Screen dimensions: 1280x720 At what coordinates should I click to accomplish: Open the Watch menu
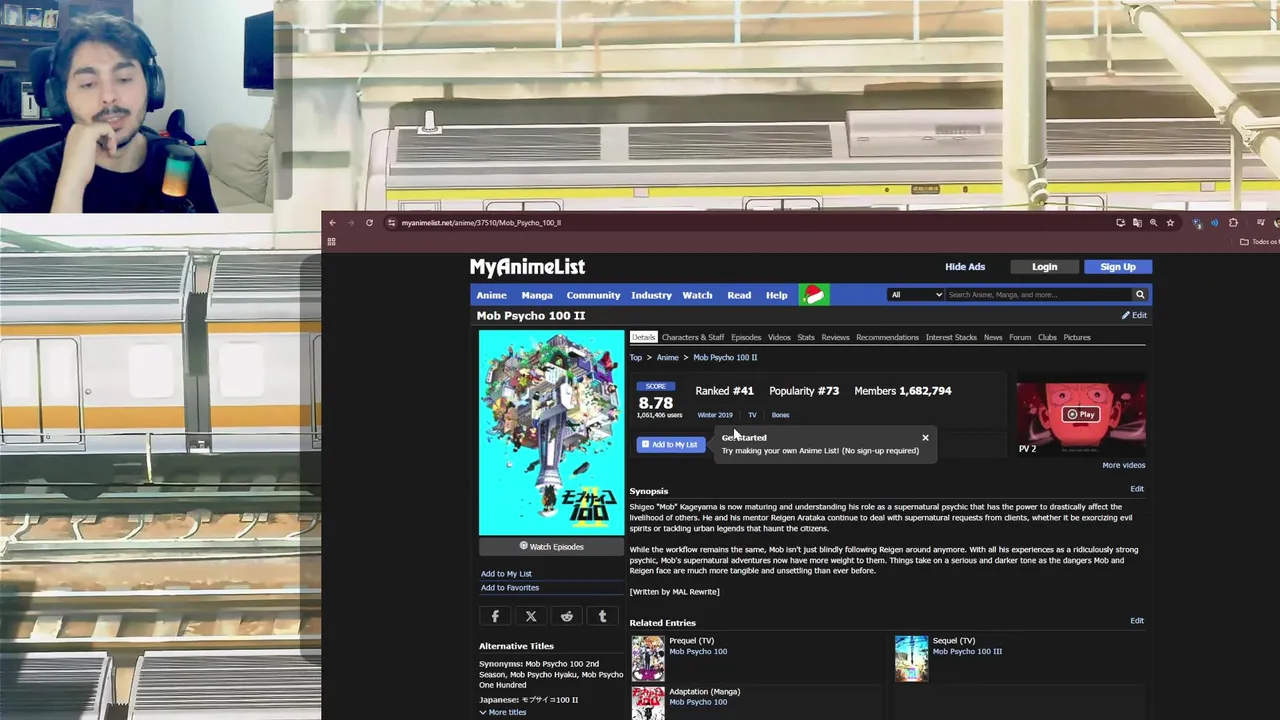697,295
